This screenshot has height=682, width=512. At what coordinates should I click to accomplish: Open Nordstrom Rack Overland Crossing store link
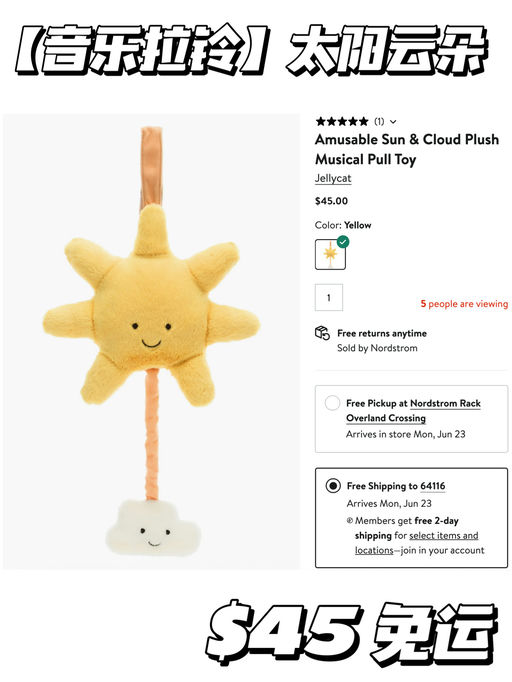click(x=413, y=411)
